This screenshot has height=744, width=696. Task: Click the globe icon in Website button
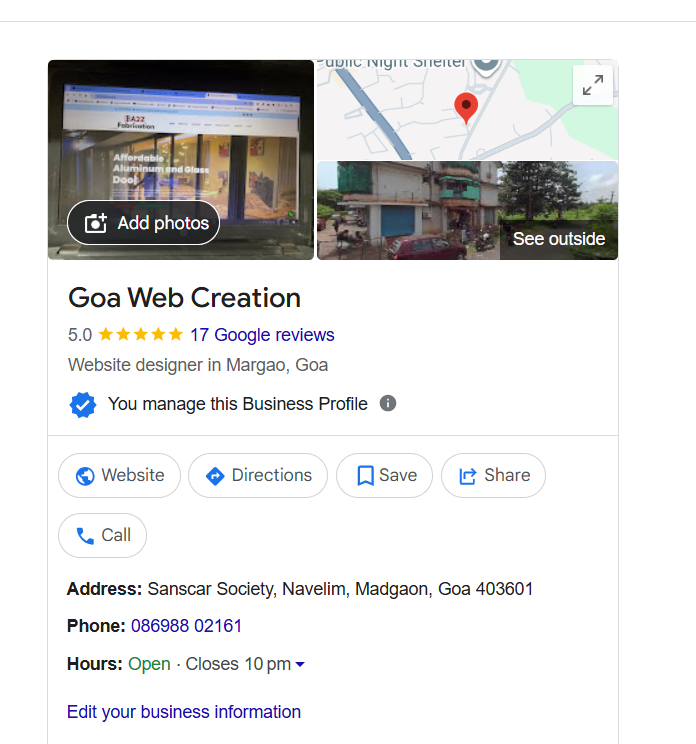(85, 476)
